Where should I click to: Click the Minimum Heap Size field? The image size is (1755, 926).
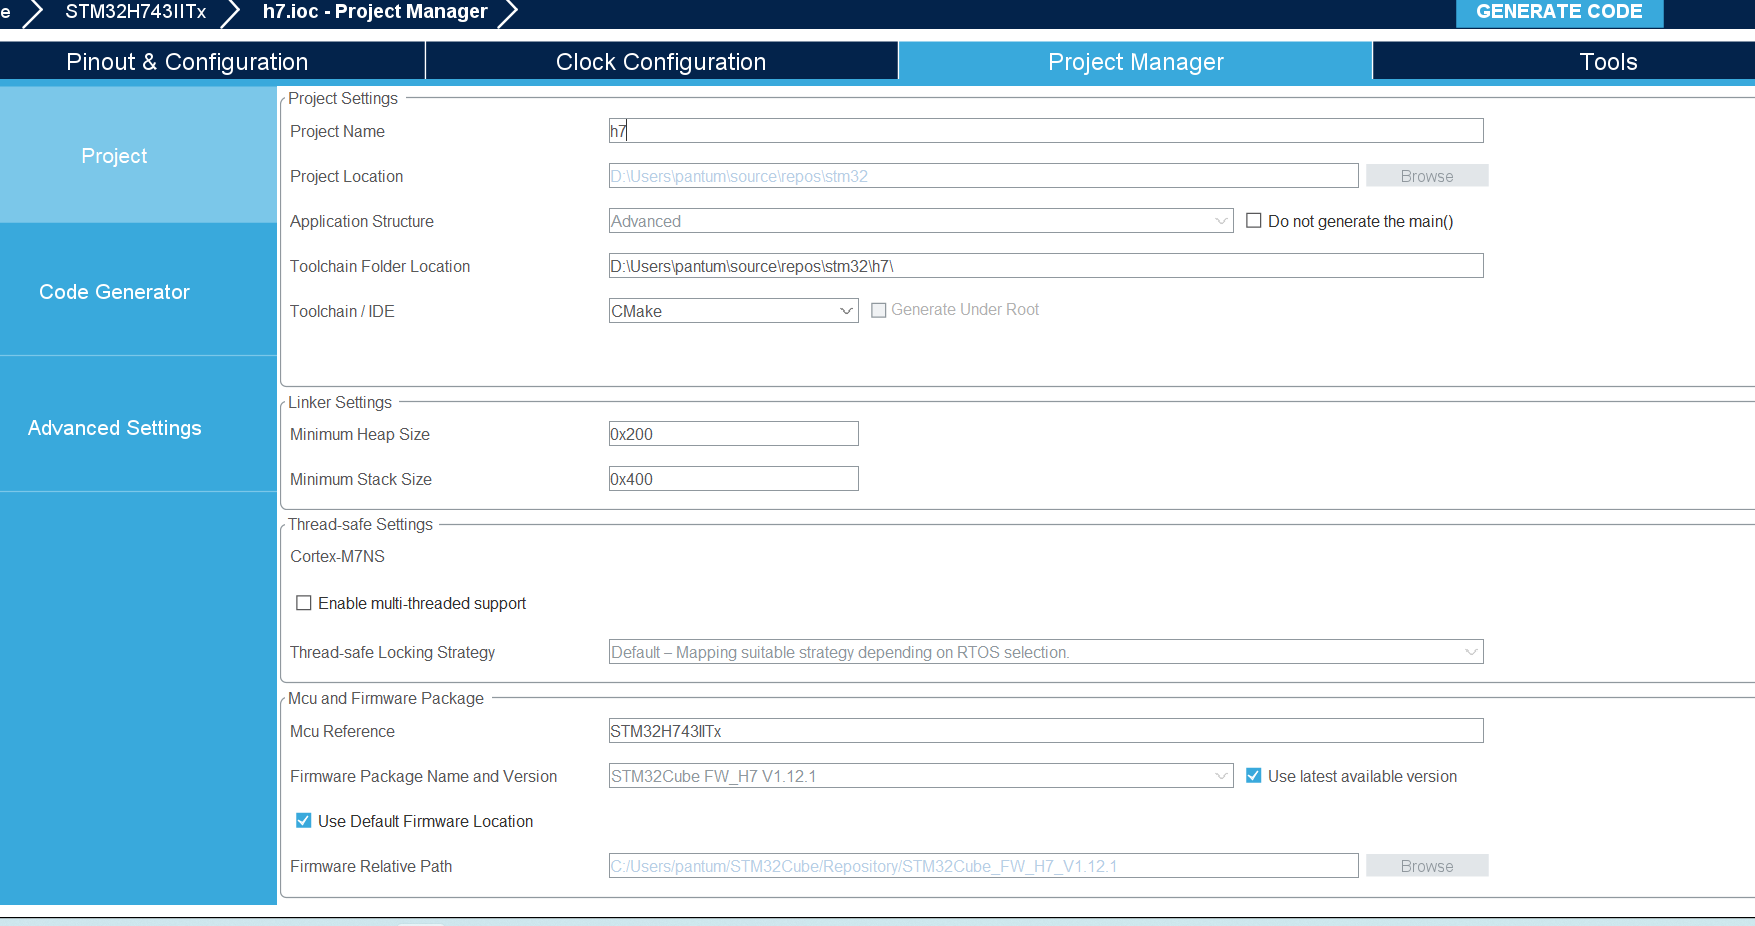coord(733,434)
